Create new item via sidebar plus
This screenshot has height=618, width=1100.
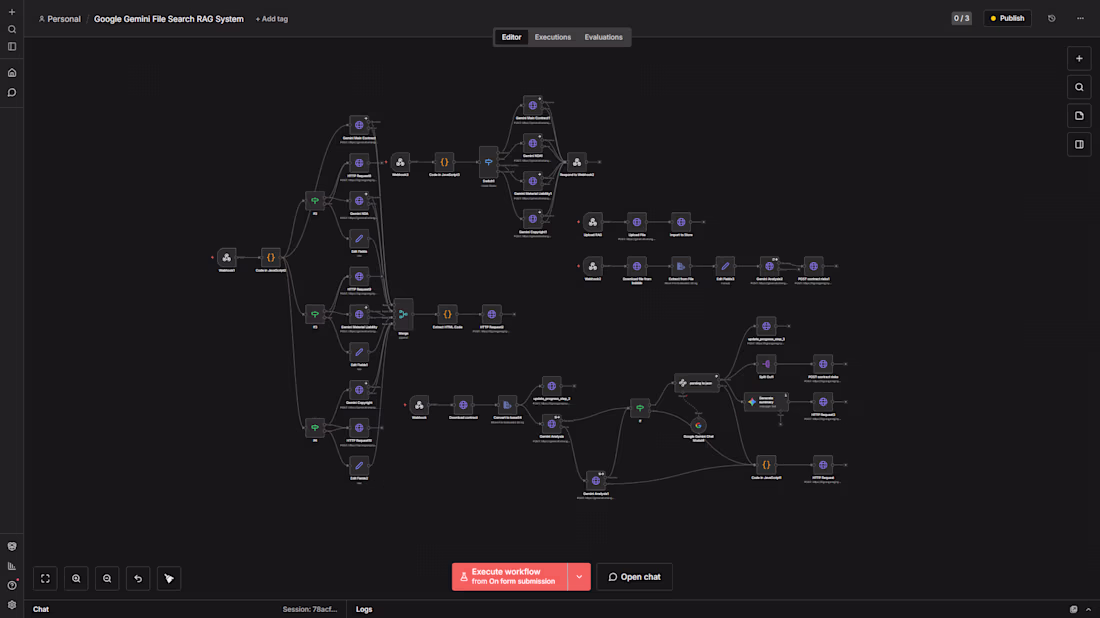12,12
